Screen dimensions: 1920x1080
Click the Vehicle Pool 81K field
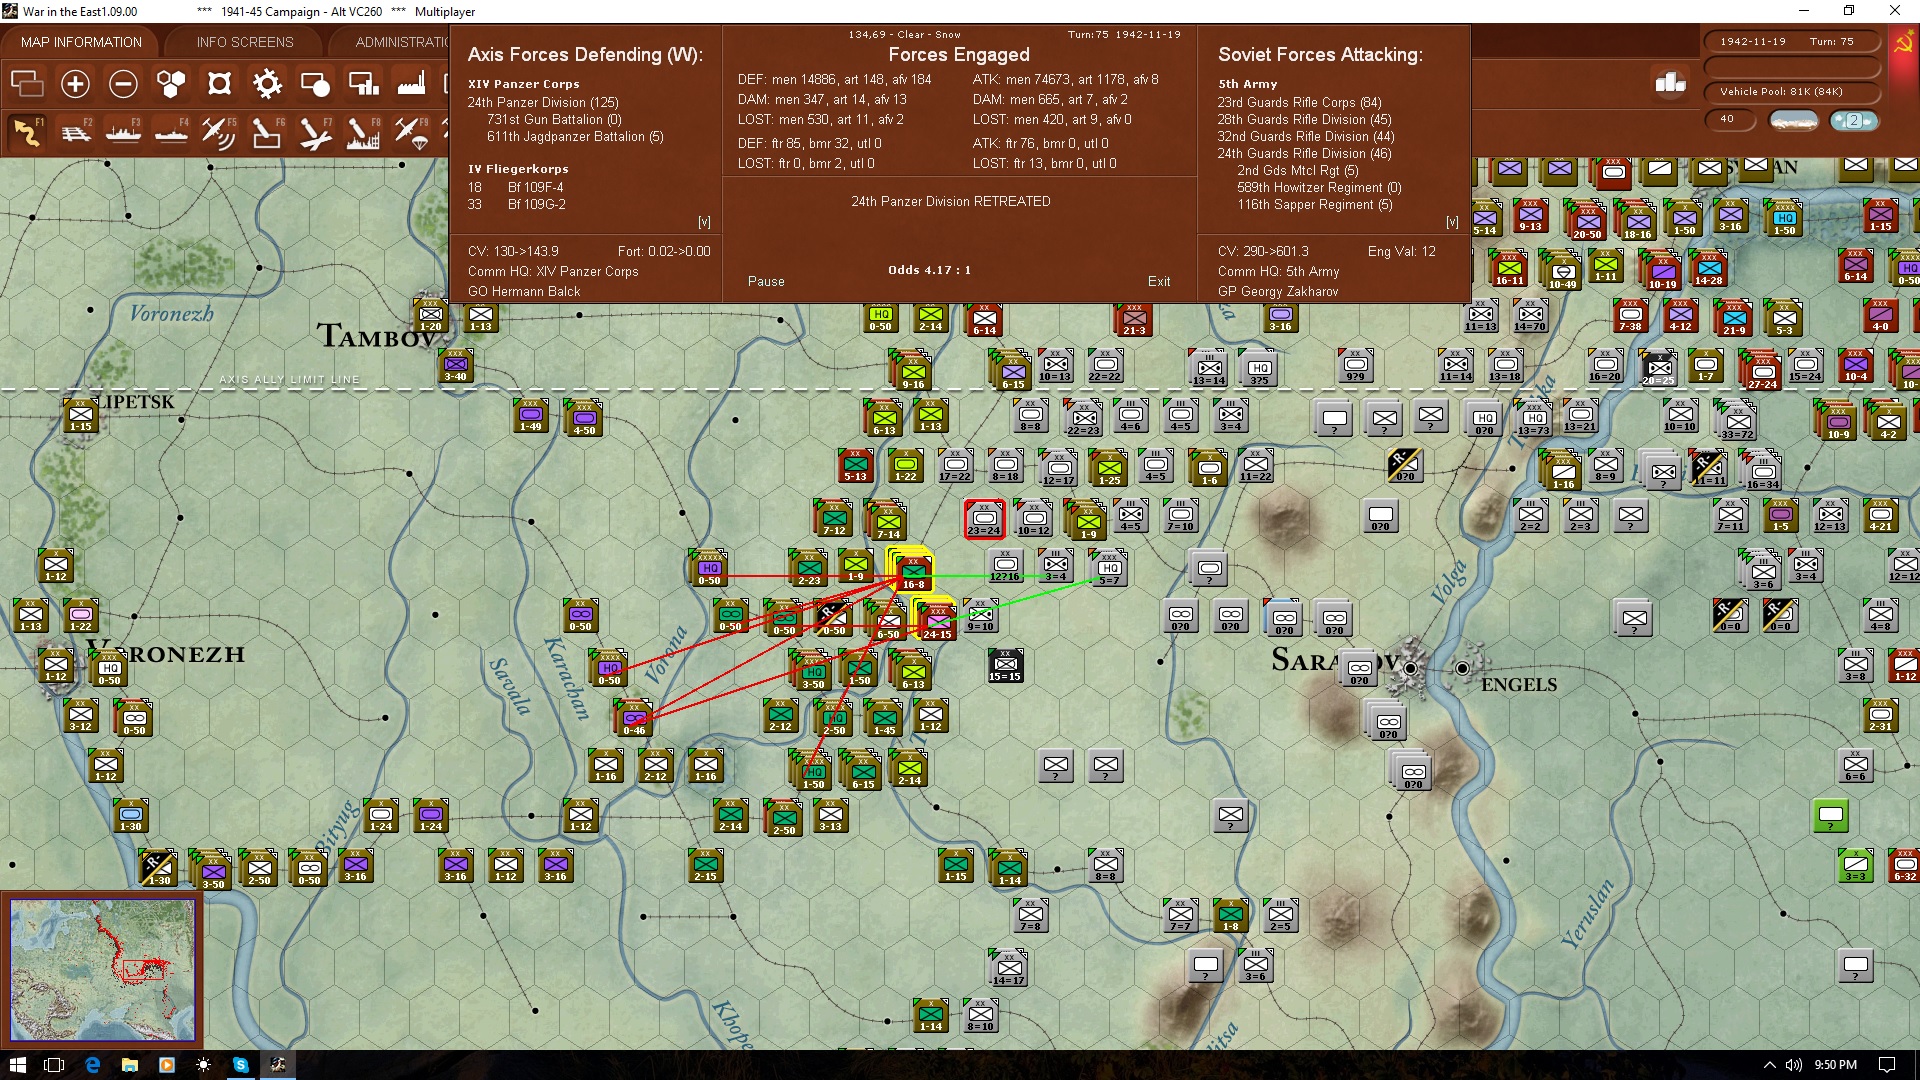[1792, 92]
